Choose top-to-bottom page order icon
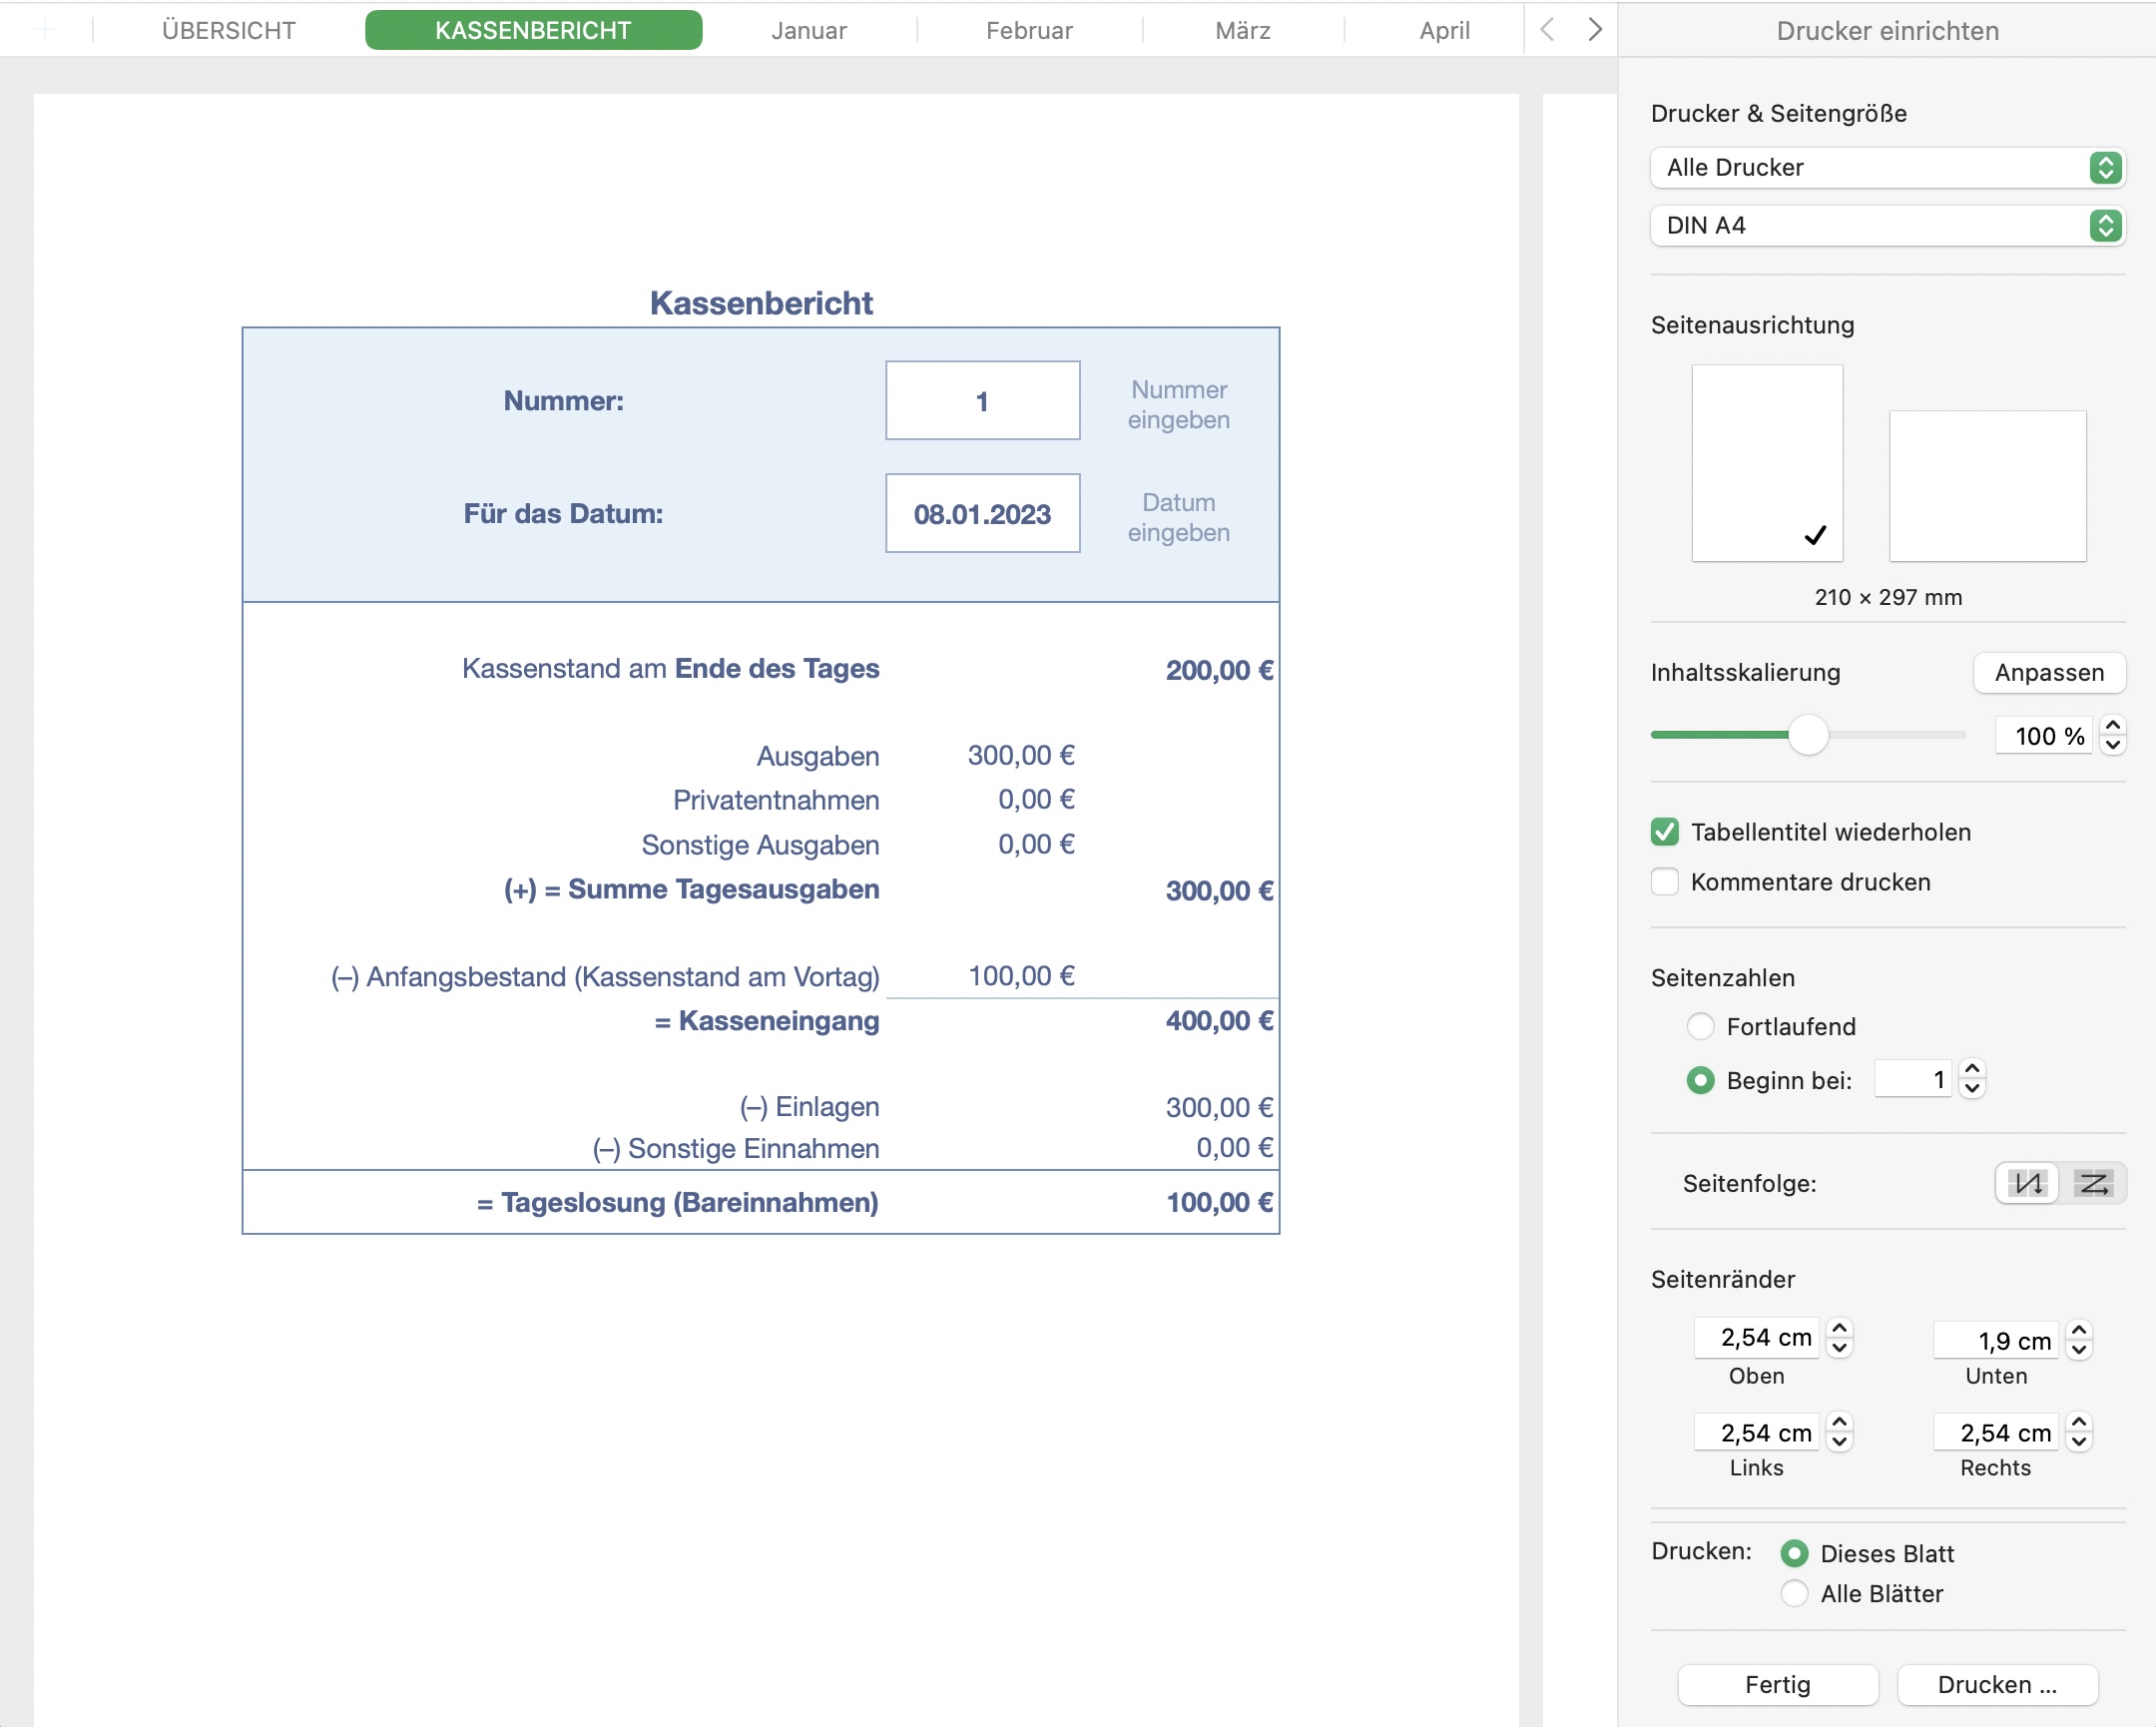 click(x=2027, y=1184)
